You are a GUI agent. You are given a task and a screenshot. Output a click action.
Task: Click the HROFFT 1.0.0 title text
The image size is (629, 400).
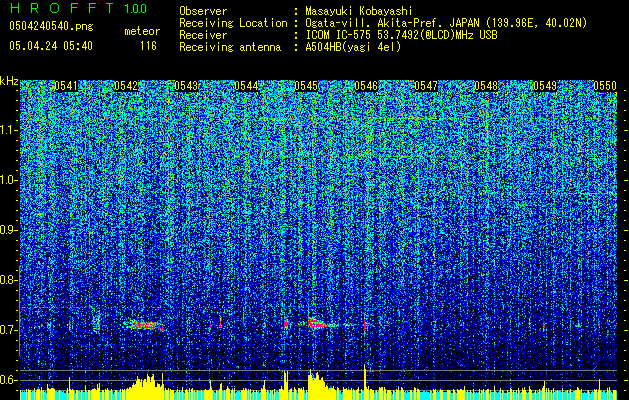[76, 8]
